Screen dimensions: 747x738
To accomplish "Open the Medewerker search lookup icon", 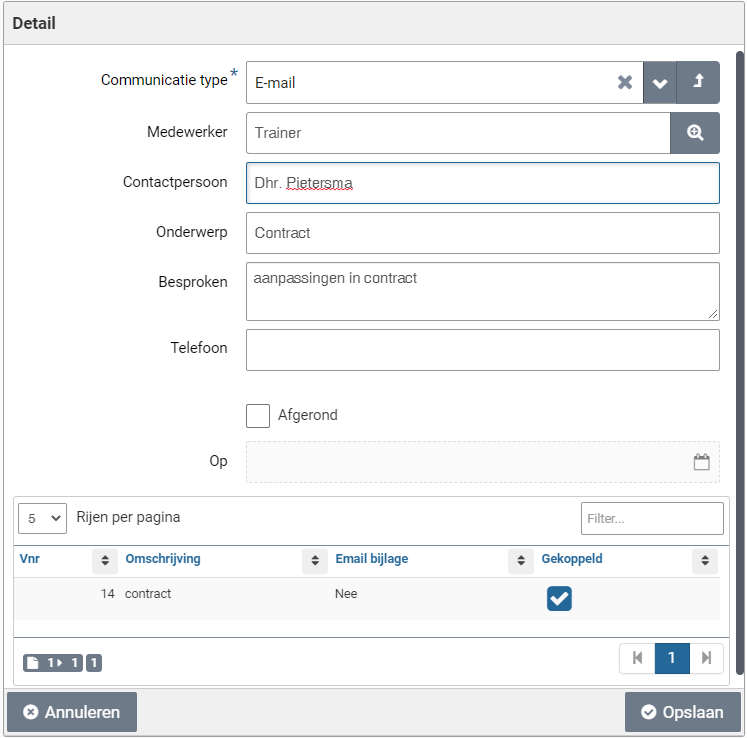I will pyautogui.click(x=695, y=133).
